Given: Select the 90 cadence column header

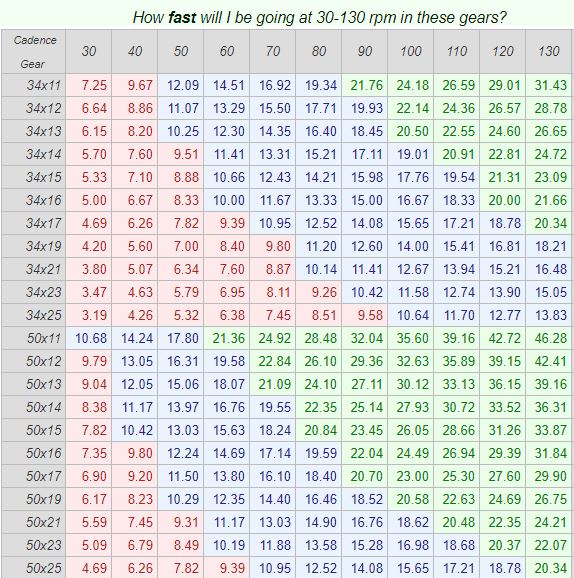Looking at the screenshot, I should (x=365, y=51).
